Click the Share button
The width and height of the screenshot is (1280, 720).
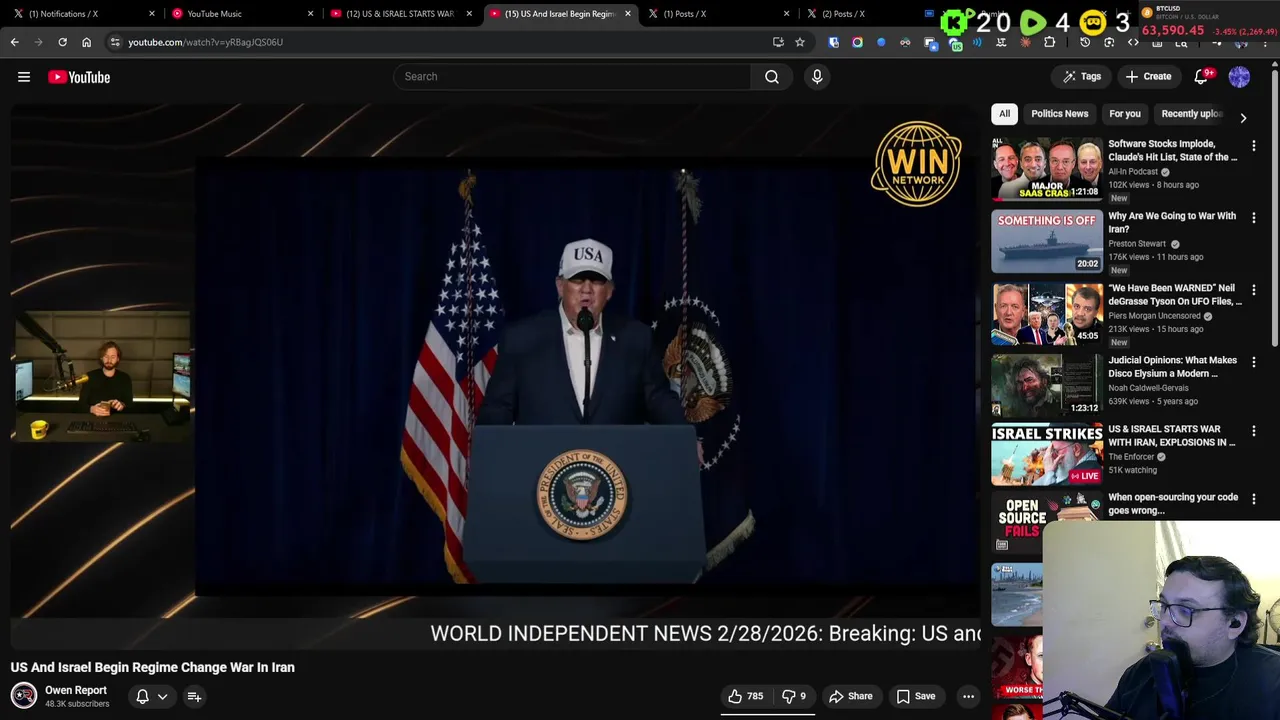pos(851,696)
